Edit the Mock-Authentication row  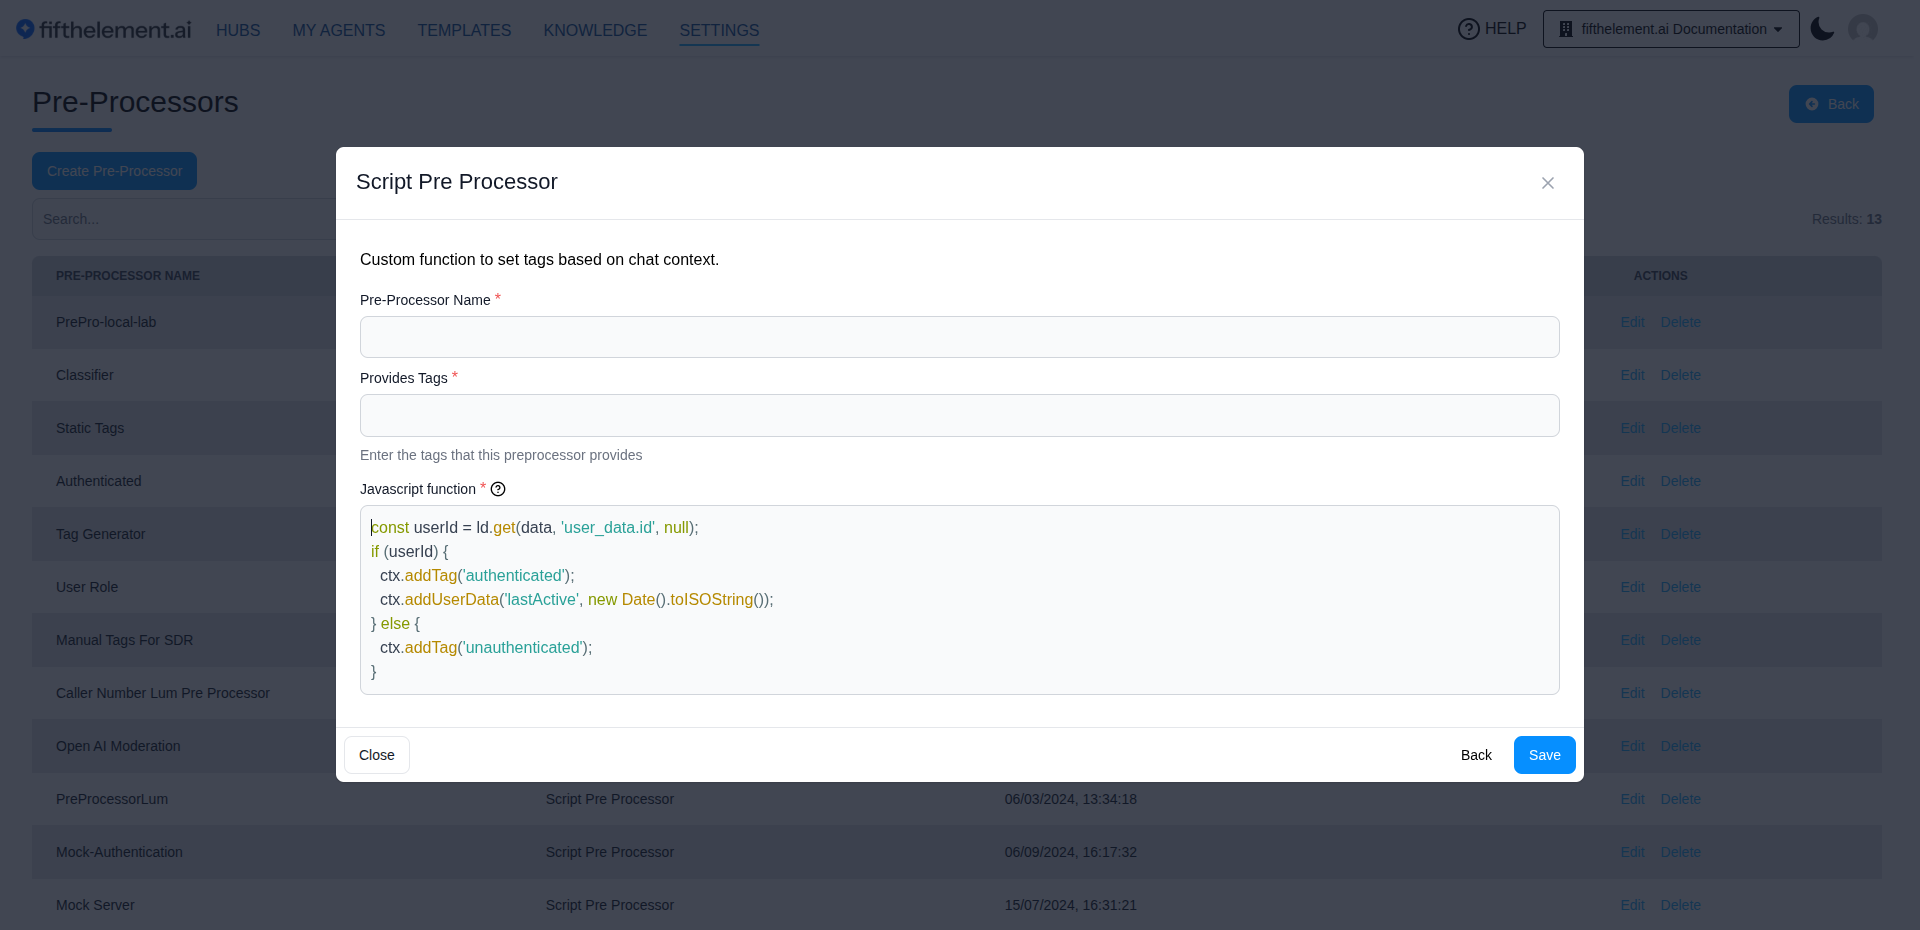coord(1632,852)
